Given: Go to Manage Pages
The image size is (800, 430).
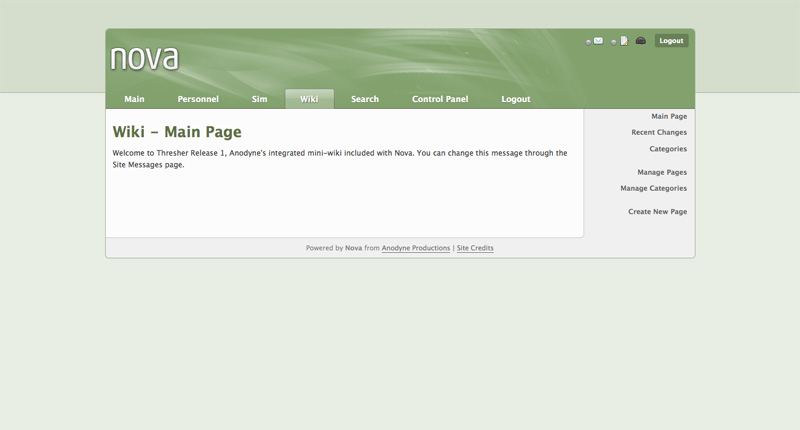Looking at the screenshot, I should tap(661, 172).
